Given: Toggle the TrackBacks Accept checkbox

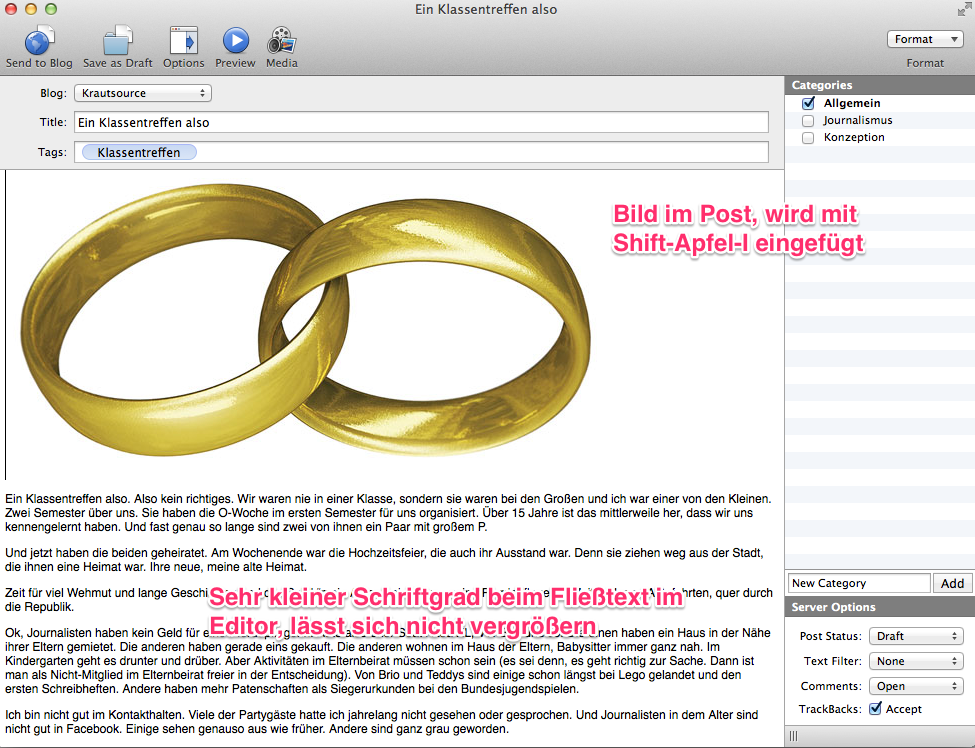Looking at the screenshot, I should [875, 708].
